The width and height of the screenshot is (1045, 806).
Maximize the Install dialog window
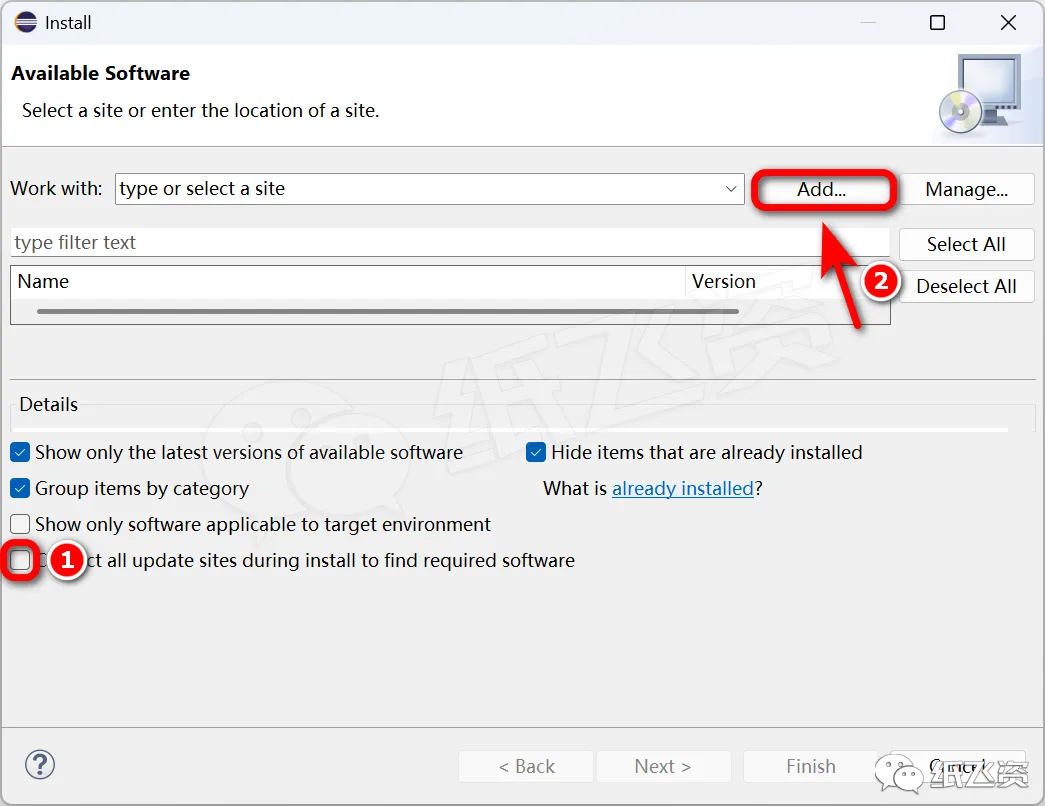pyautogui.click(x=937, y=22)
